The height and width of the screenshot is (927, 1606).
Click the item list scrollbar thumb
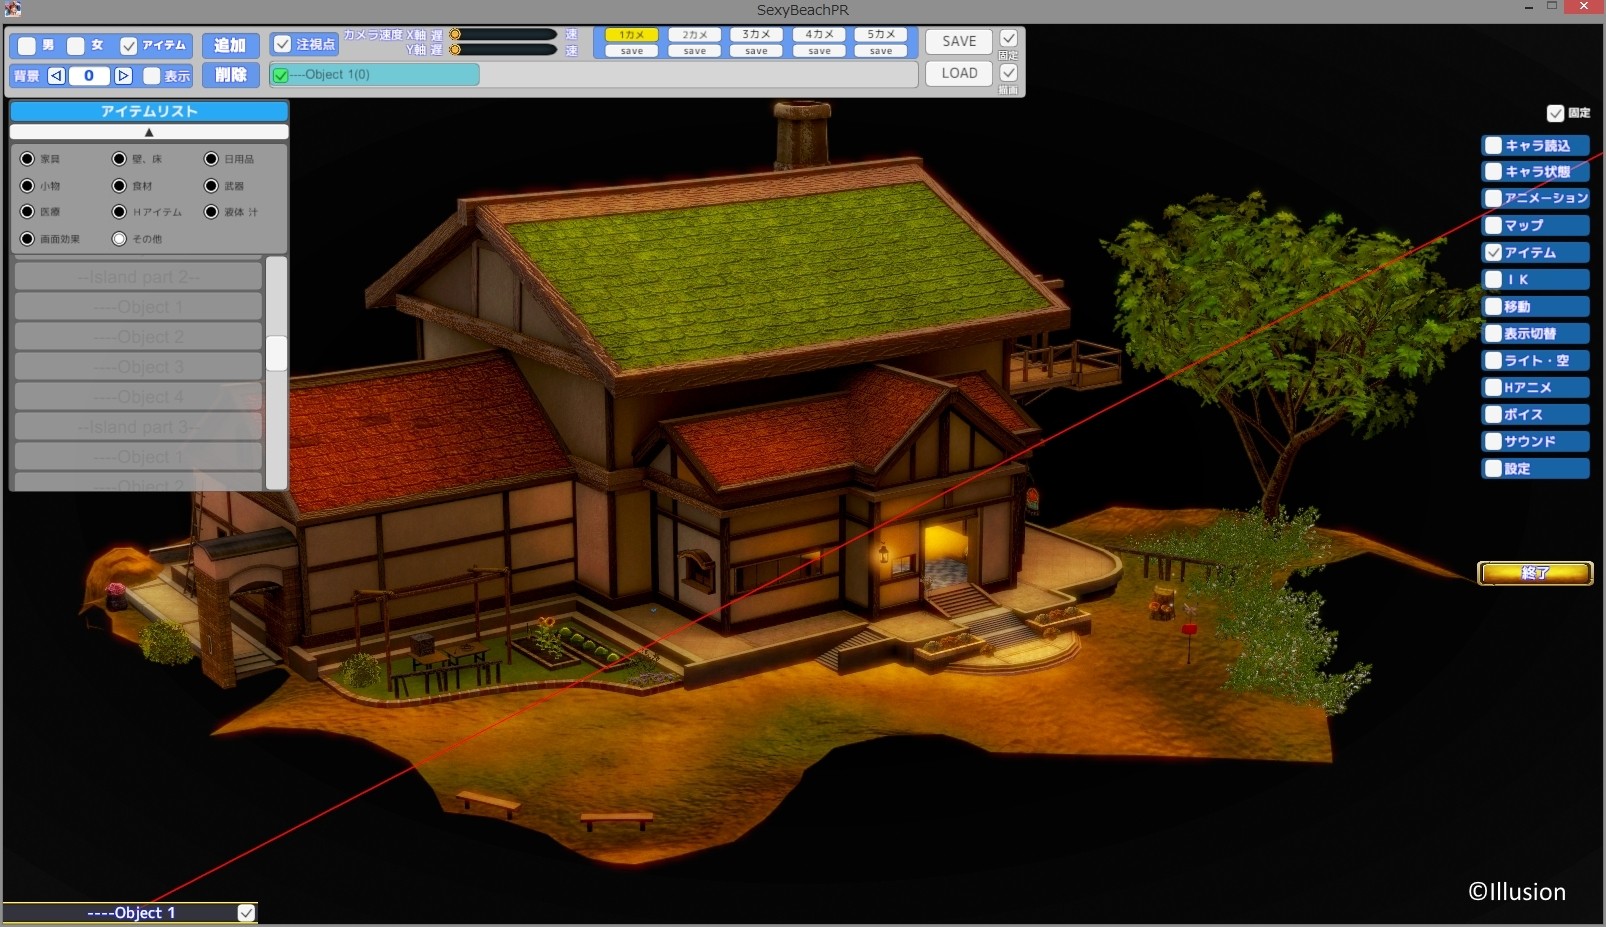[276, 354]
